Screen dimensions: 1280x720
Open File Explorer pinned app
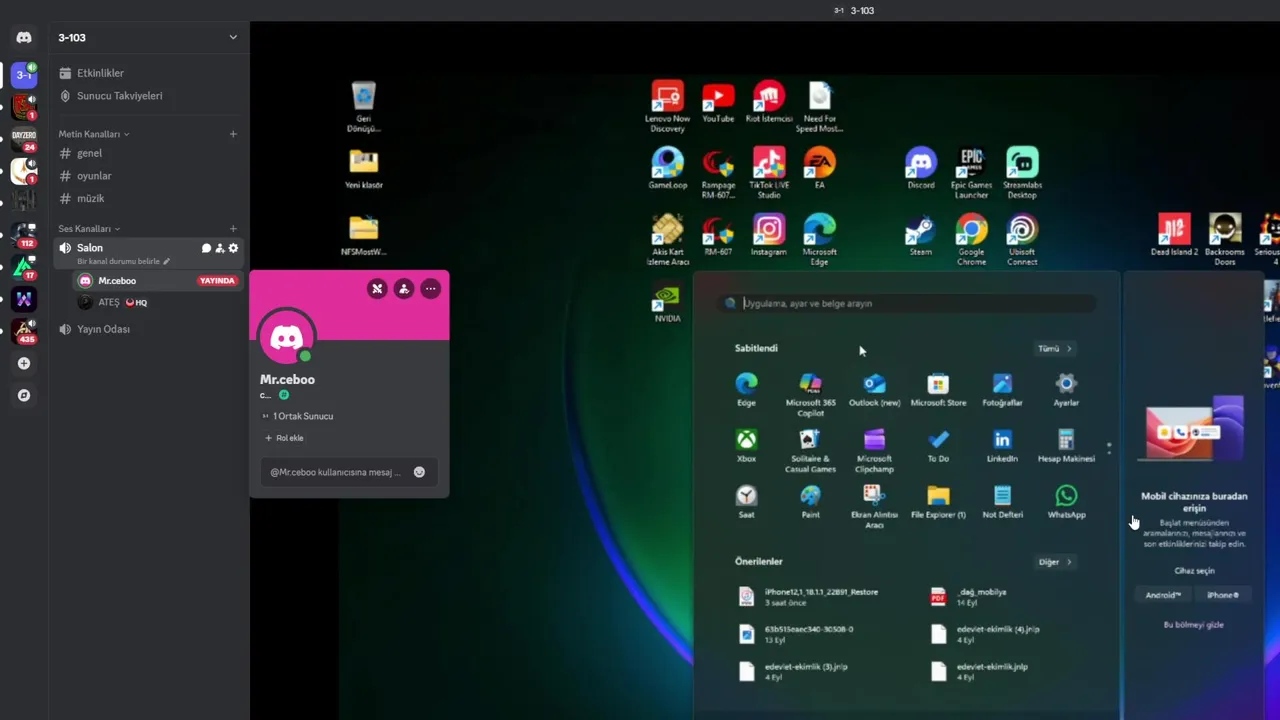pos(938,501)
